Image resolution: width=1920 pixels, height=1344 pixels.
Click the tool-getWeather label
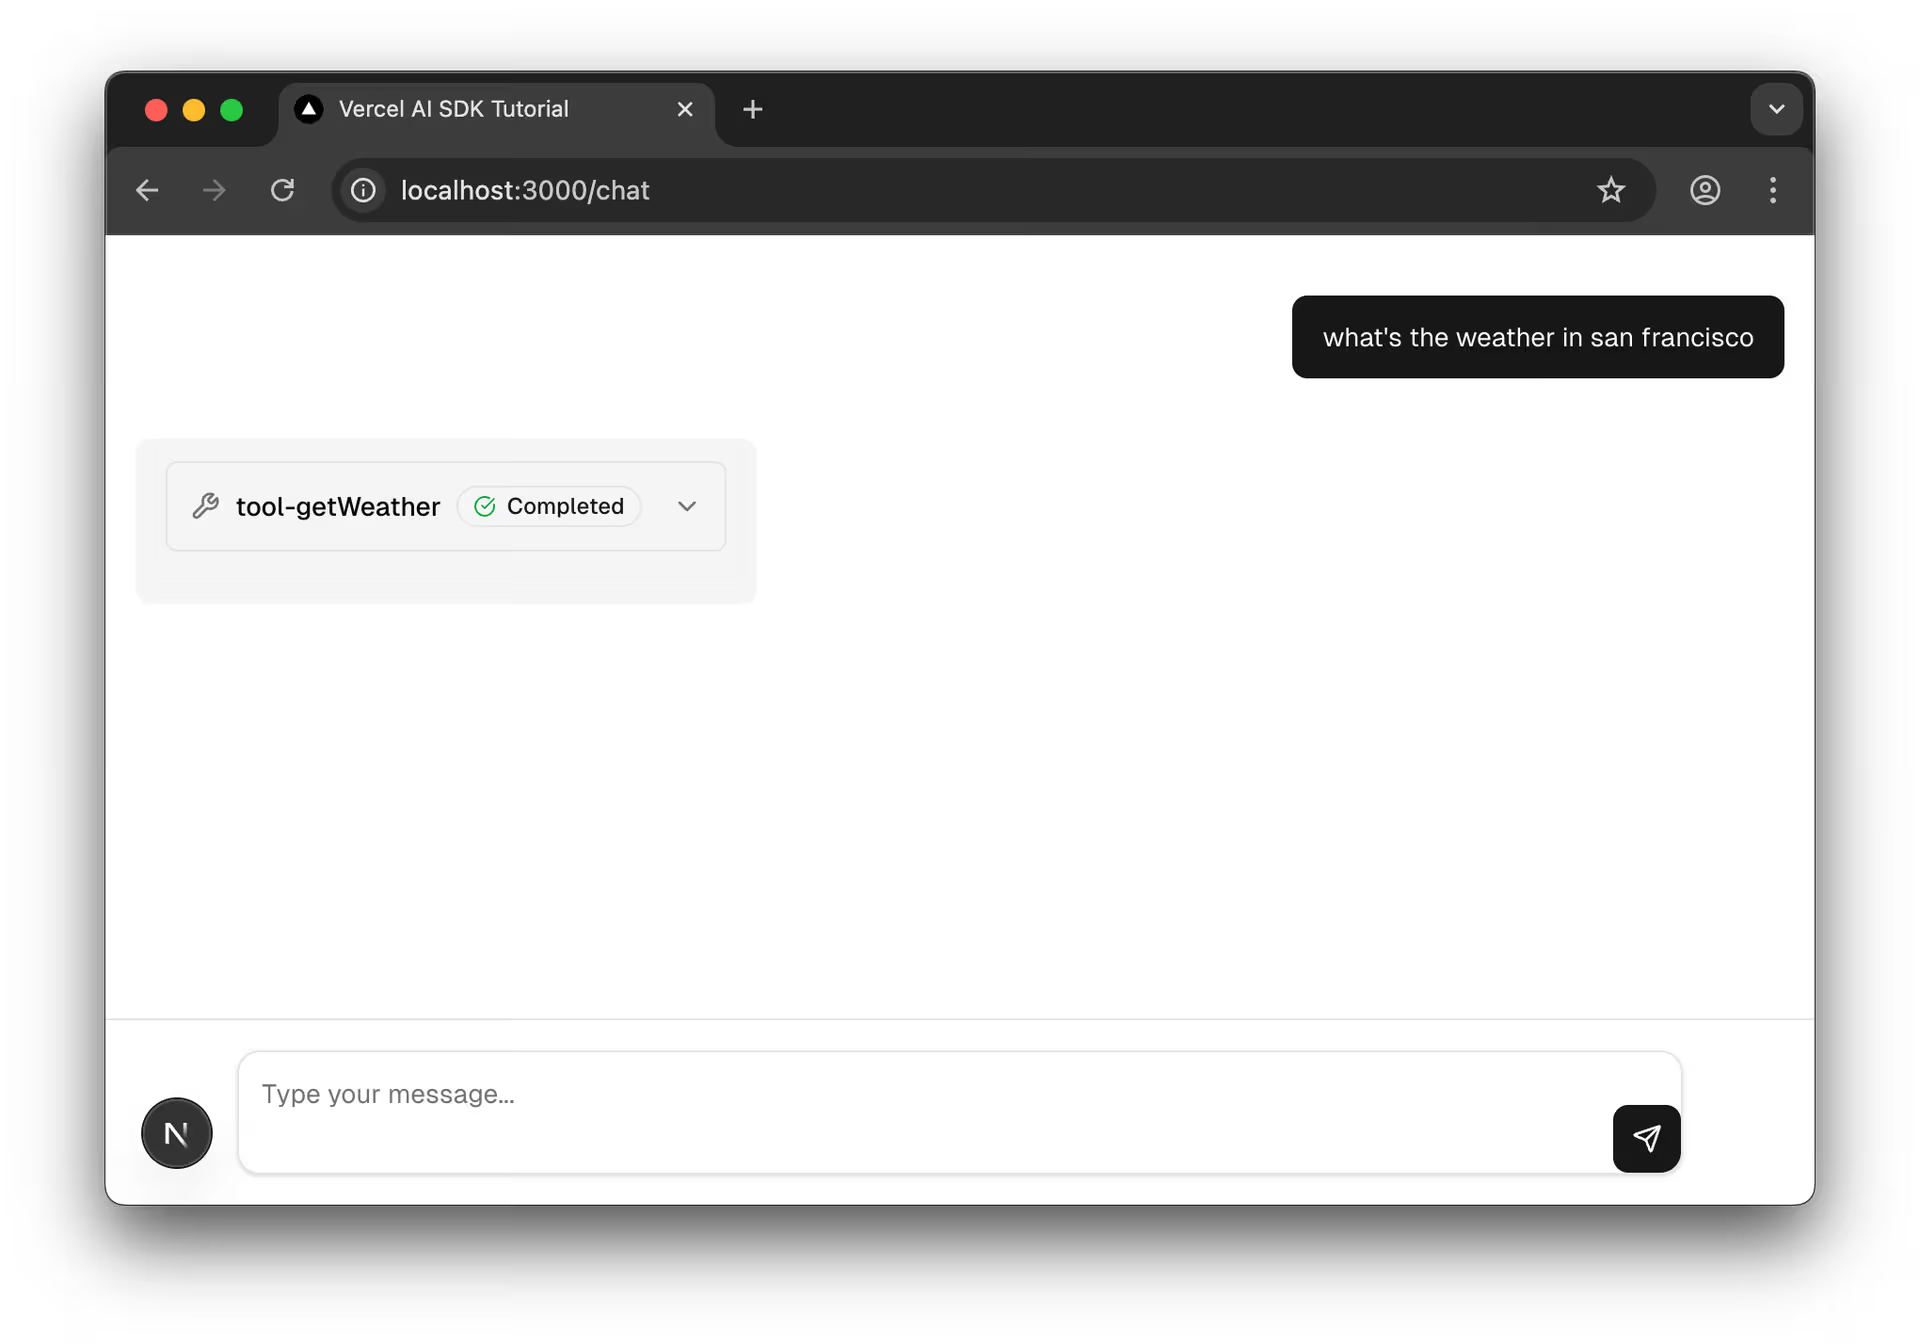tap(338, 507)
